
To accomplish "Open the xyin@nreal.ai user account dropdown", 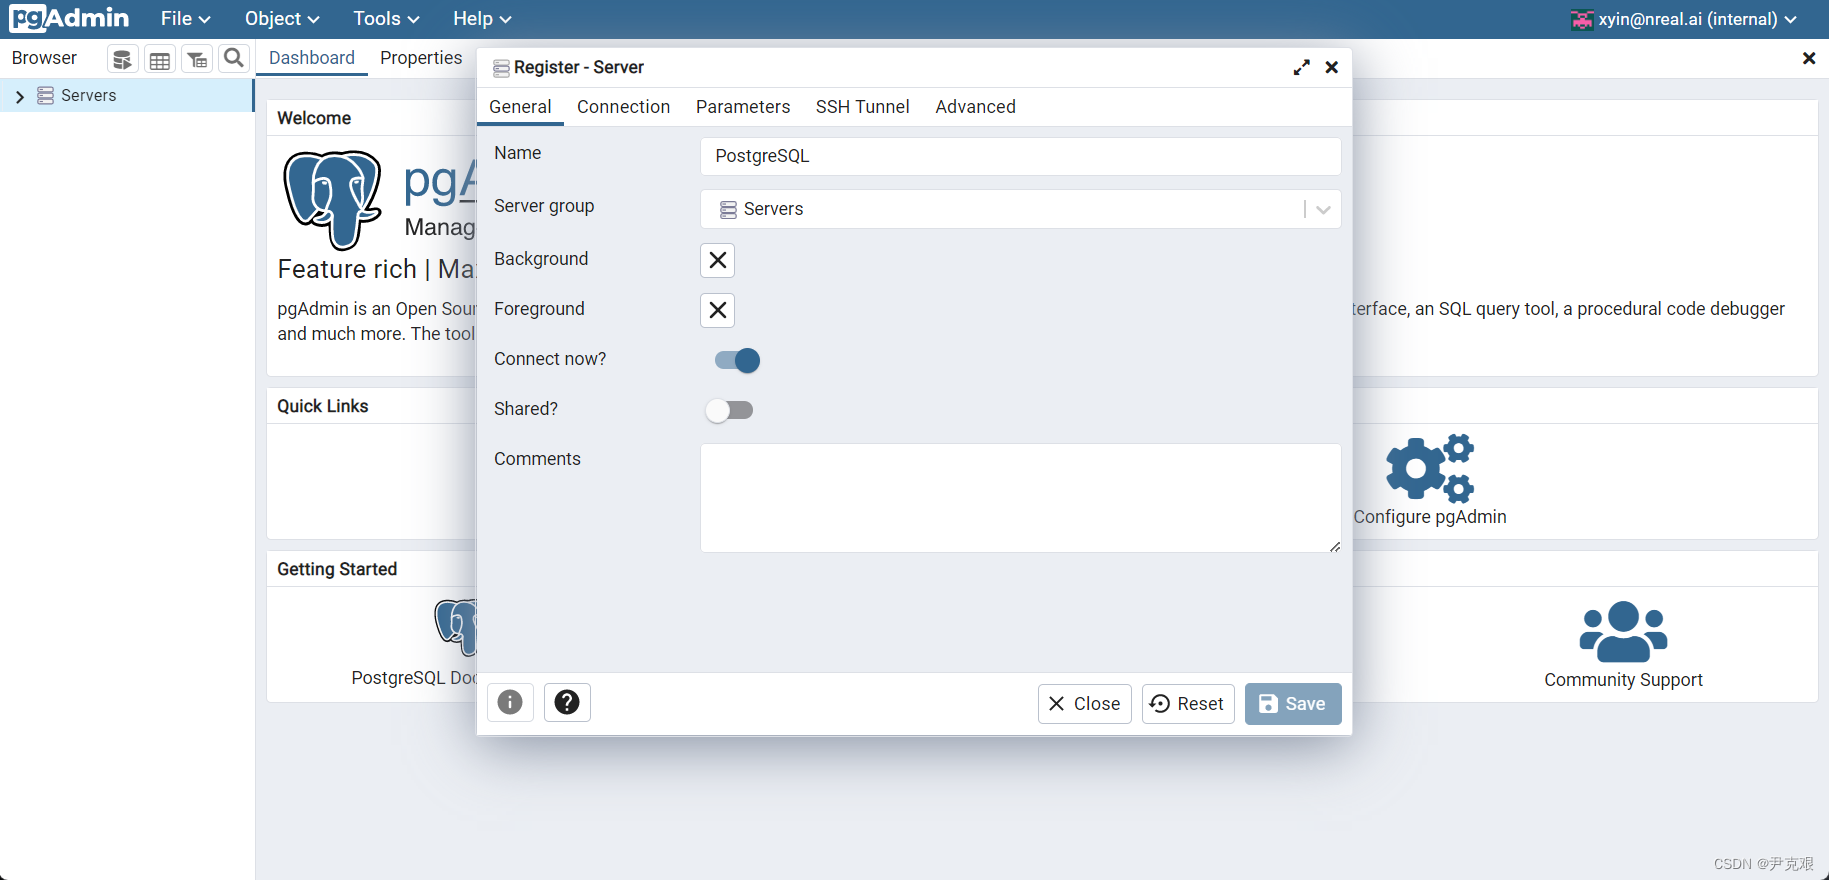I will pos(1684,19).
